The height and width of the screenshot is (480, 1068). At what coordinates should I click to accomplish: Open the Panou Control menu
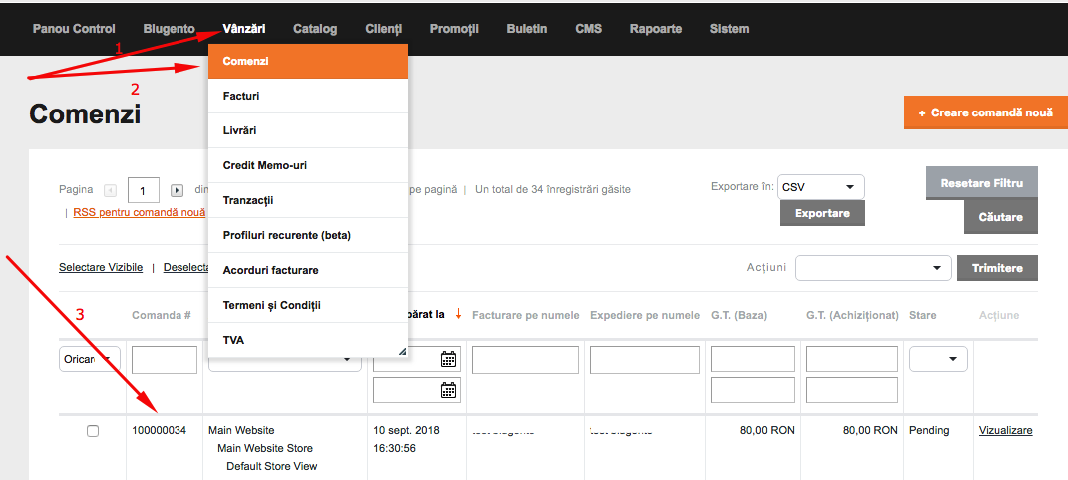pos(74,29)
